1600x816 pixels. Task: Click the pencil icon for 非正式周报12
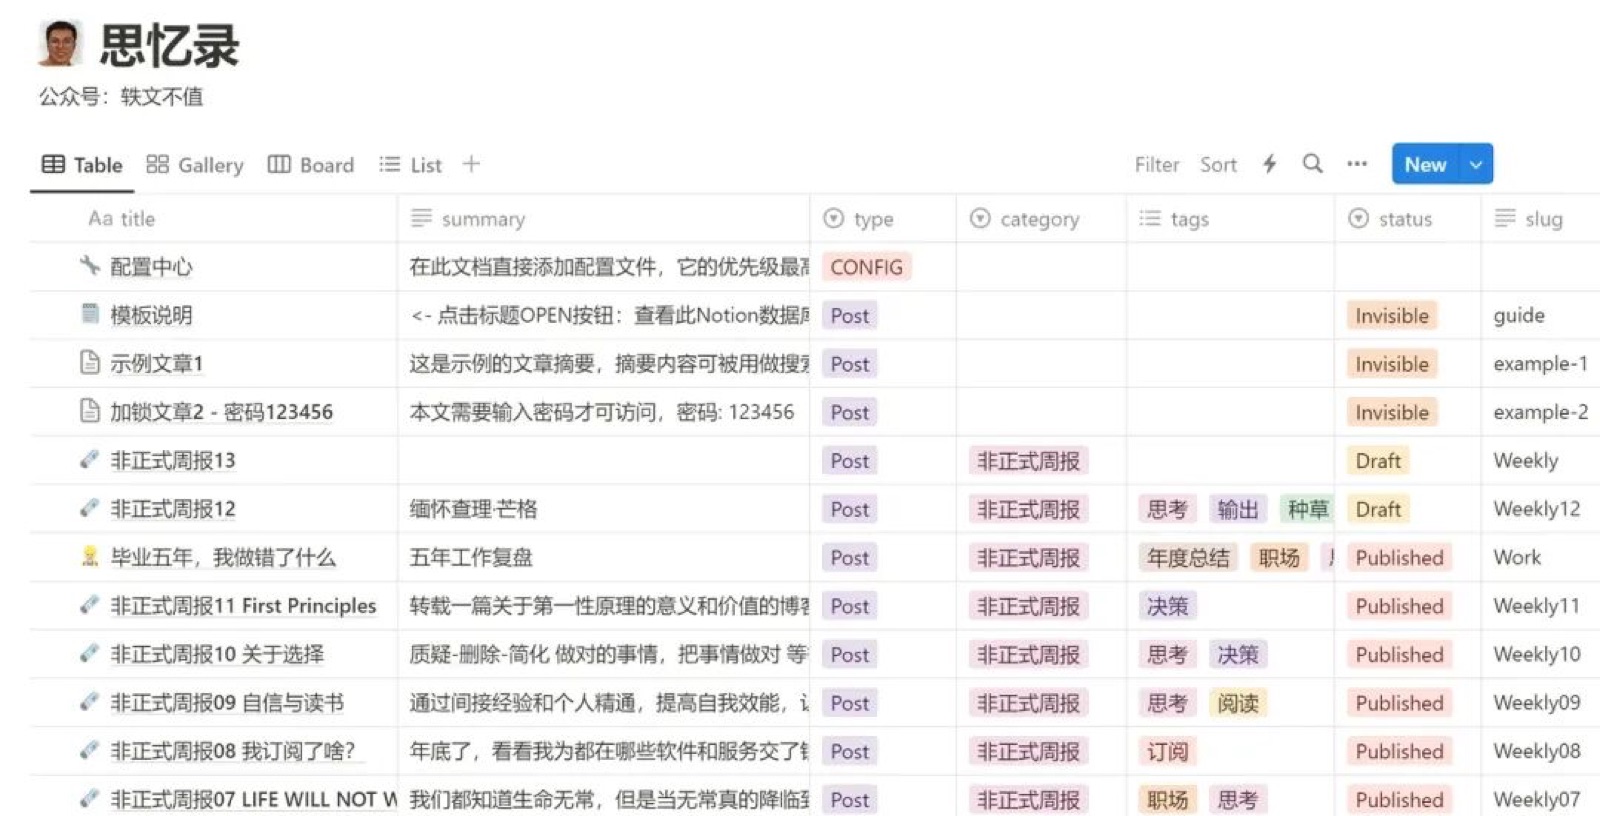click(x=90, y=508)
